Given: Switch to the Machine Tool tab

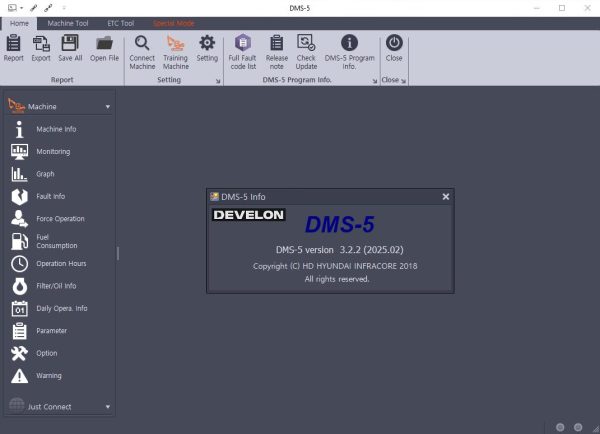Looking at the screenshot, I should (x=68, y=23).
